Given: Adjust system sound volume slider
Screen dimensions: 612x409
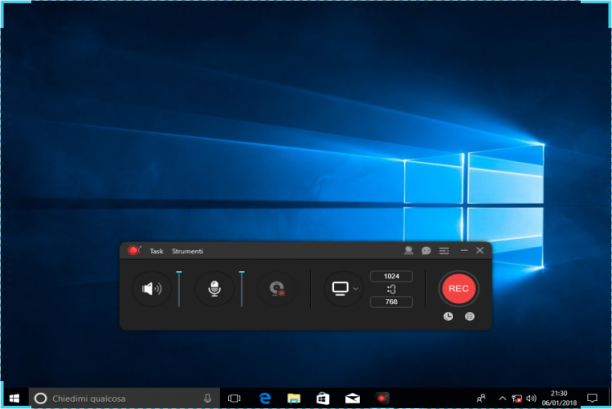Looking at the screenshot, I should pyautogui.click(x=179, y=288).
